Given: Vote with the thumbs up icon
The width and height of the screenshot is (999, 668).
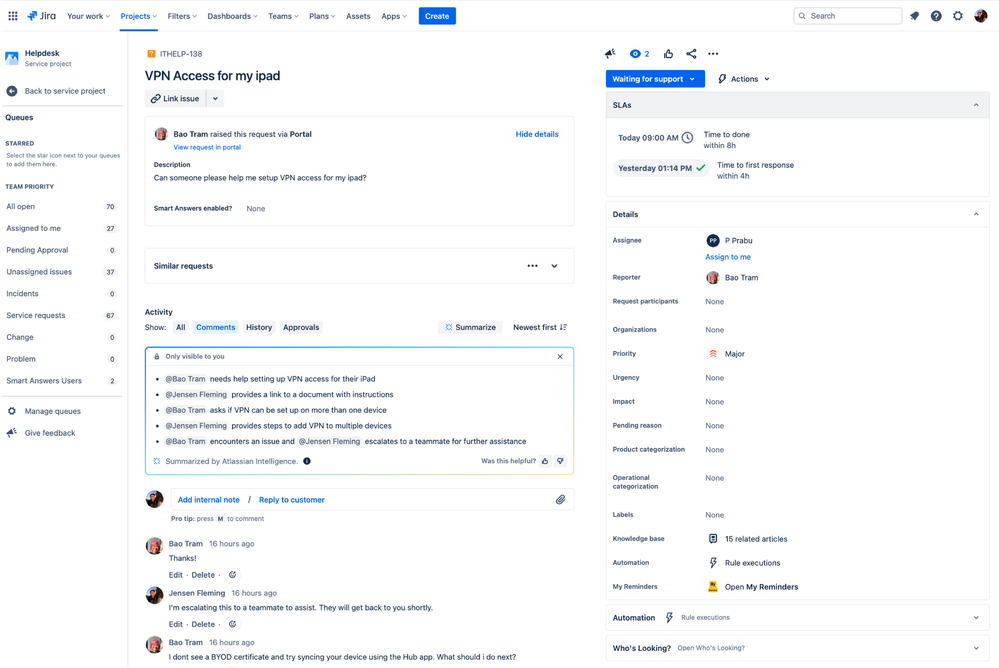Looking at the screenshot, I should click(668, 54).
